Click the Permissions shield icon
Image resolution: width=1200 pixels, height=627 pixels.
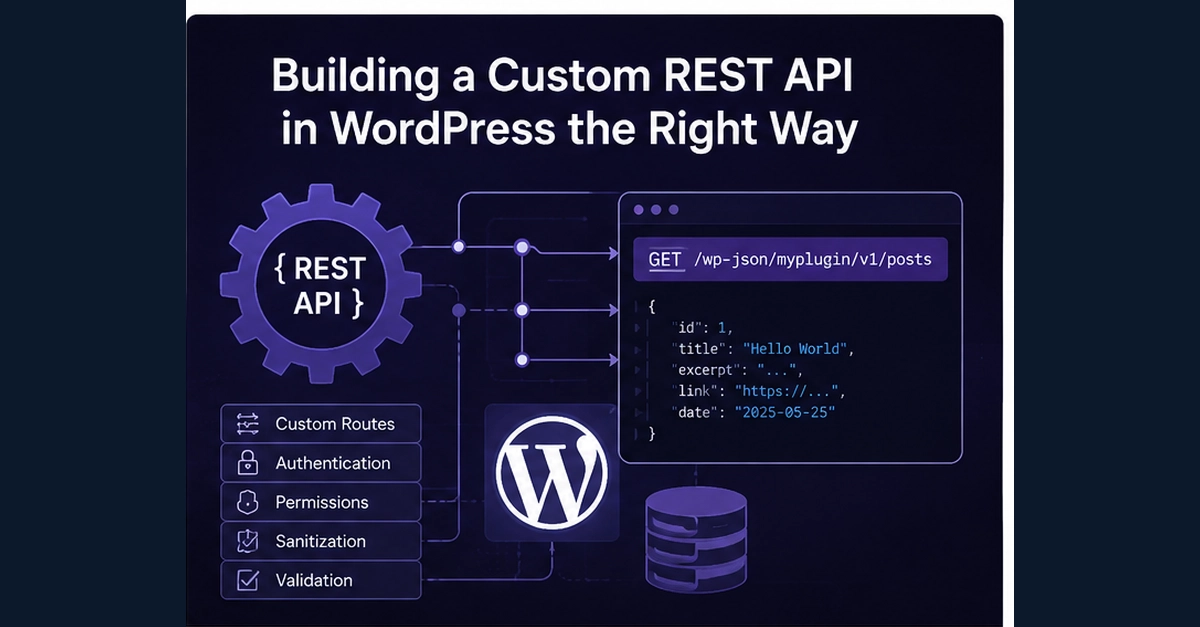click(x=248, y=502)
